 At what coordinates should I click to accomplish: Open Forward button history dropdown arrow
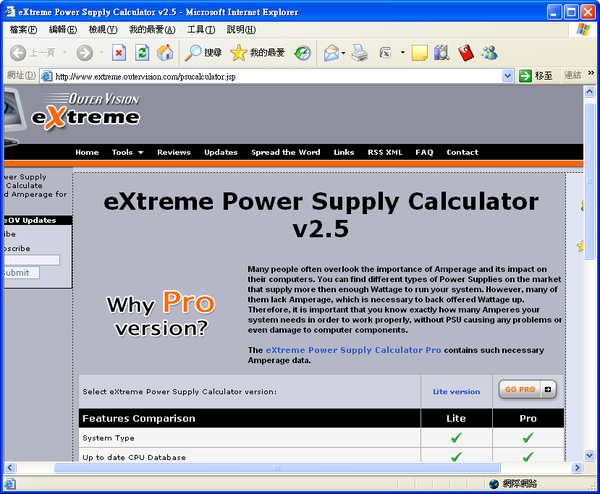[x=101, y=52]
